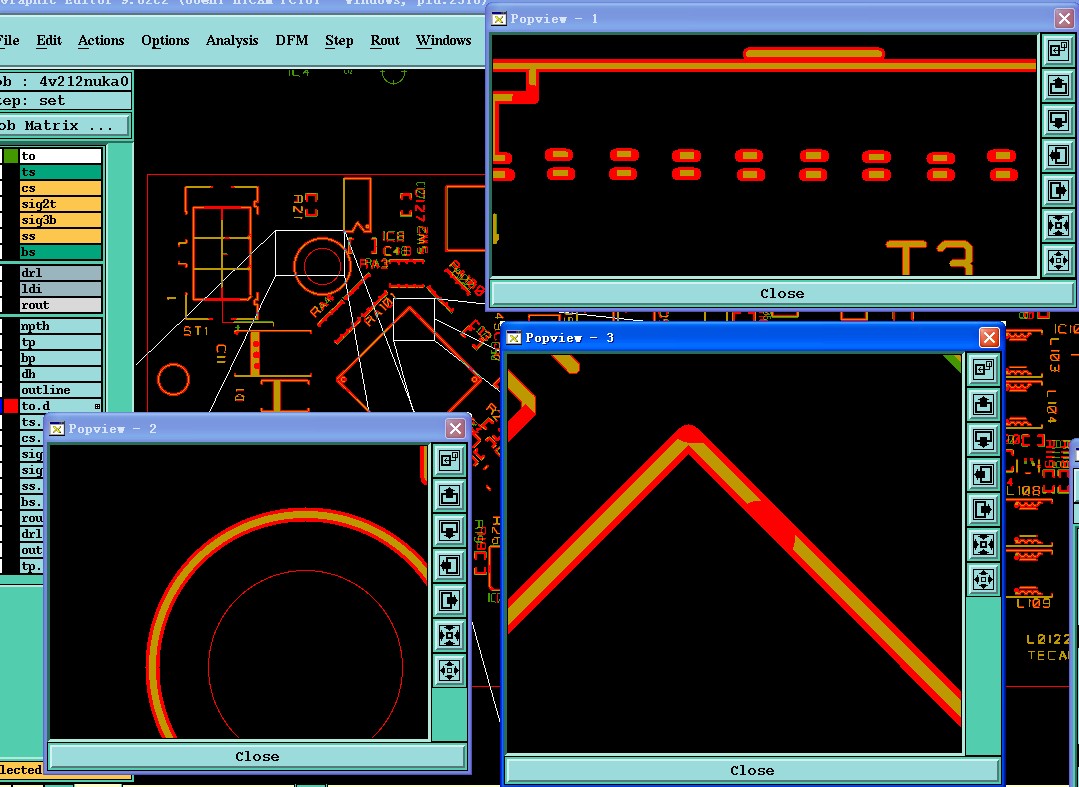Open the Edit menu

click(49, 41)
